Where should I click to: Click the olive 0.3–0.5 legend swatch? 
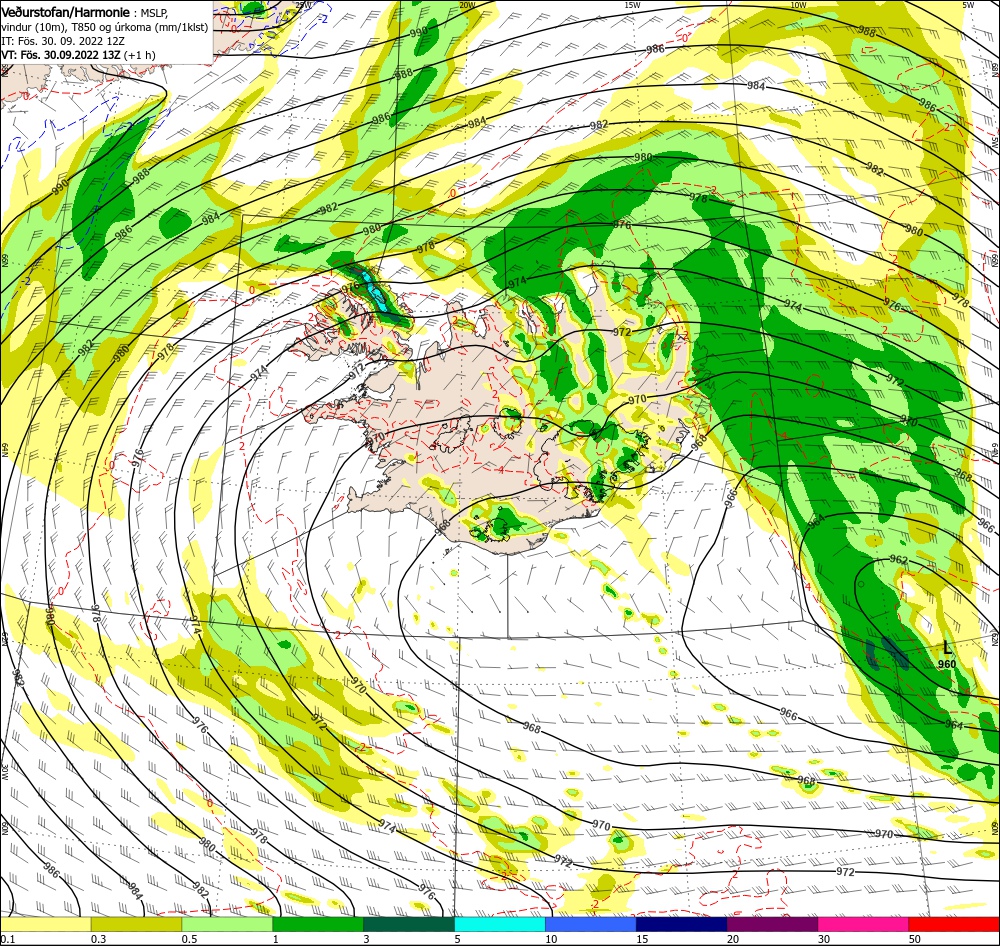tap(136, 924)
